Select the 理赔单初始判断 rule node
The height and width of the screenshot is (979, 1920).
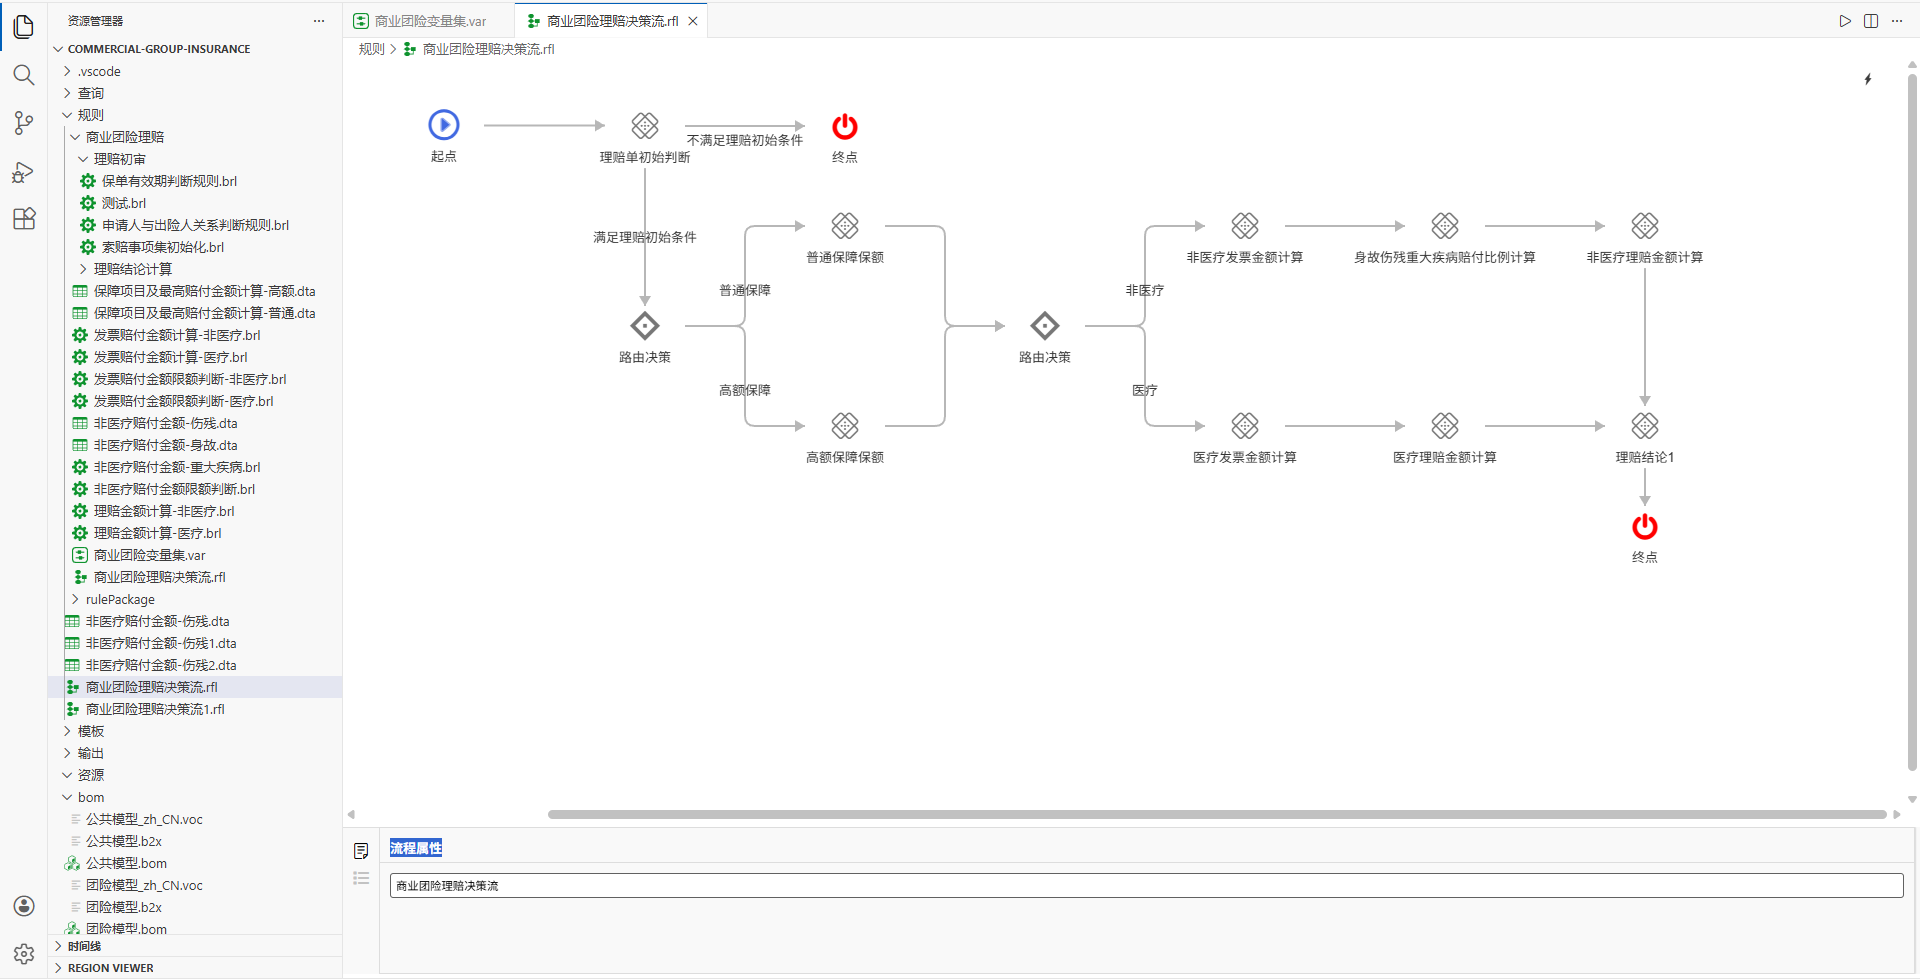pos(645,126)
